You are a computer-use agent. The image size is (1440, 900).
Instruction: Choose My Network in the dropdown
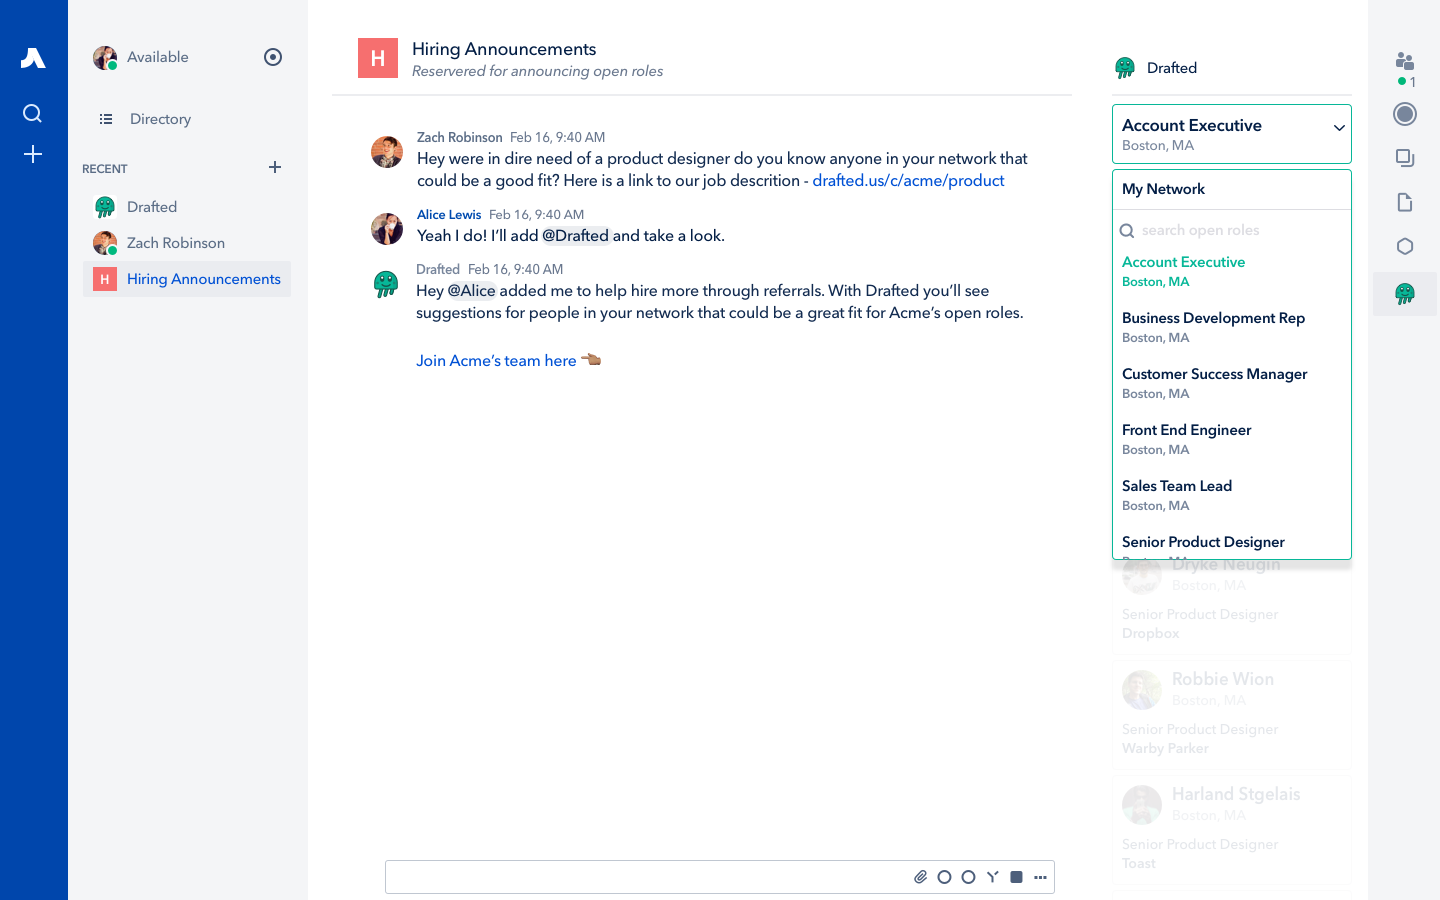tap(1232, 190)
